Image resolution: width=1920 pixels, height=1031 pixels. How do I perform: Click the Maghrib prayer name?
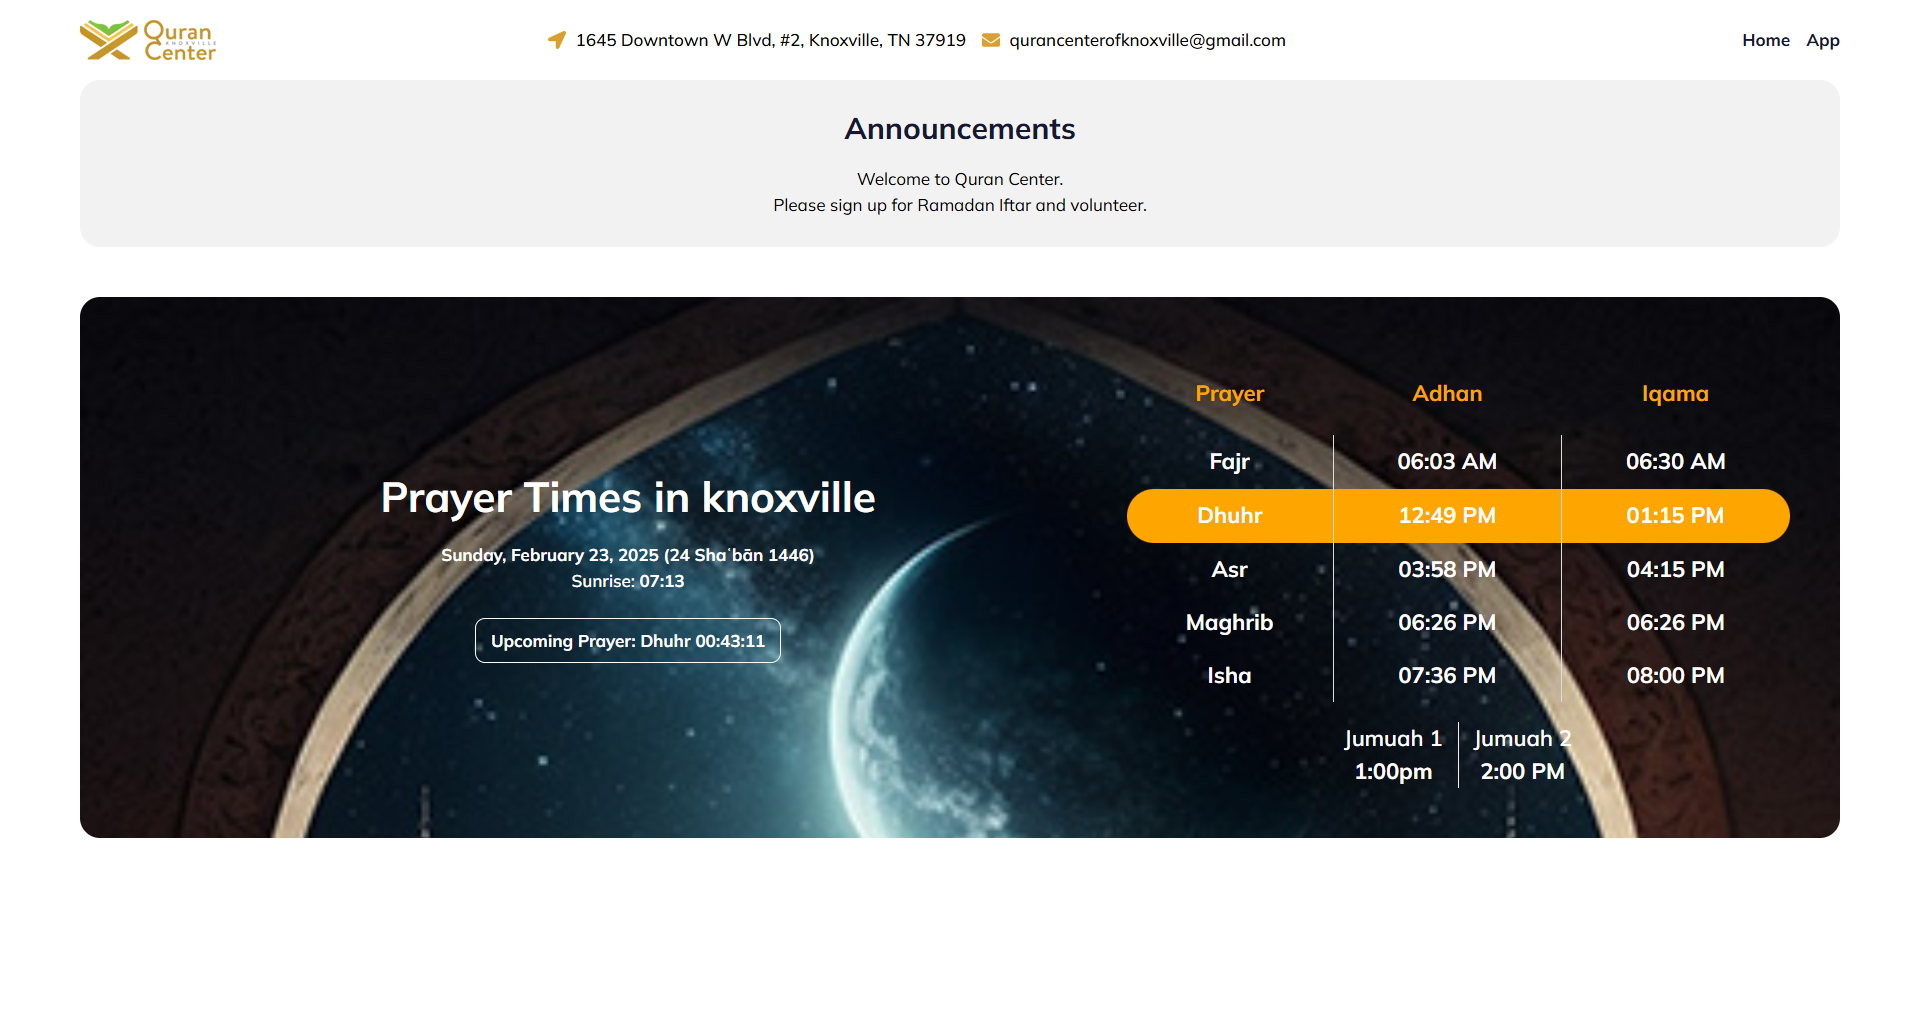[1229, 623]
